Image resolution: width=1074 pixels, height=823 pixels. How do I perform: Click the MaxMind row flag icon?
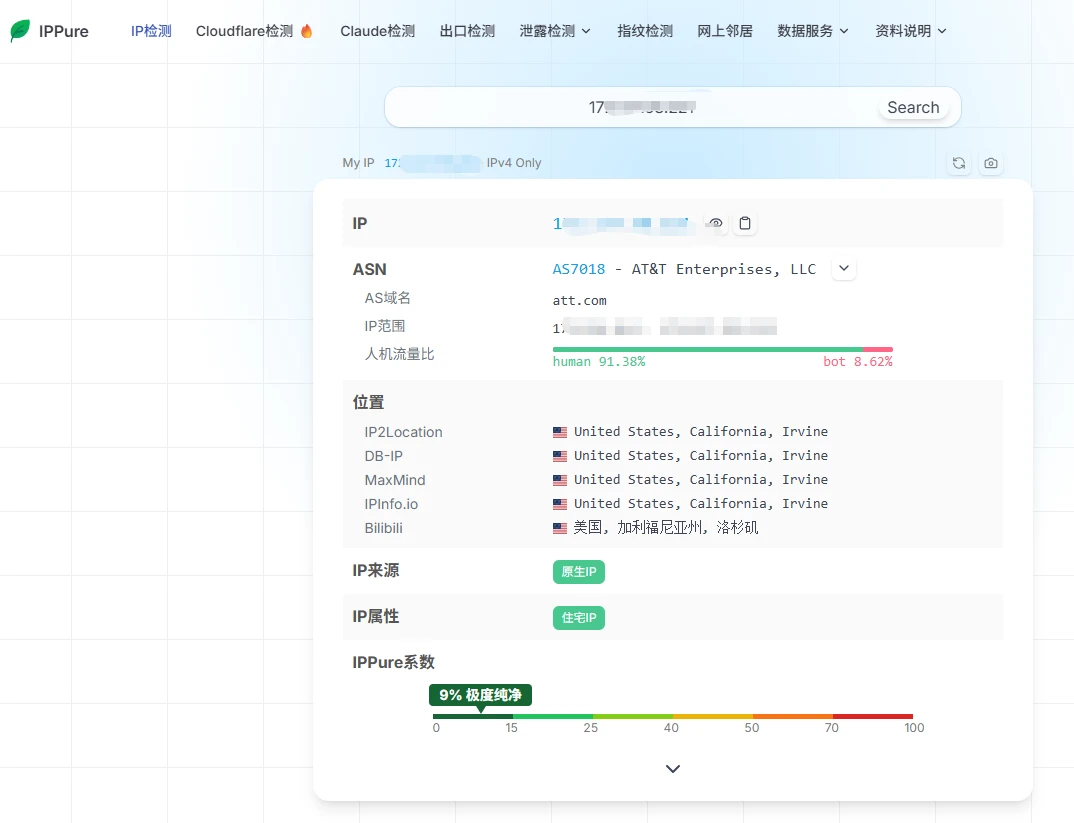pos(560,480)
